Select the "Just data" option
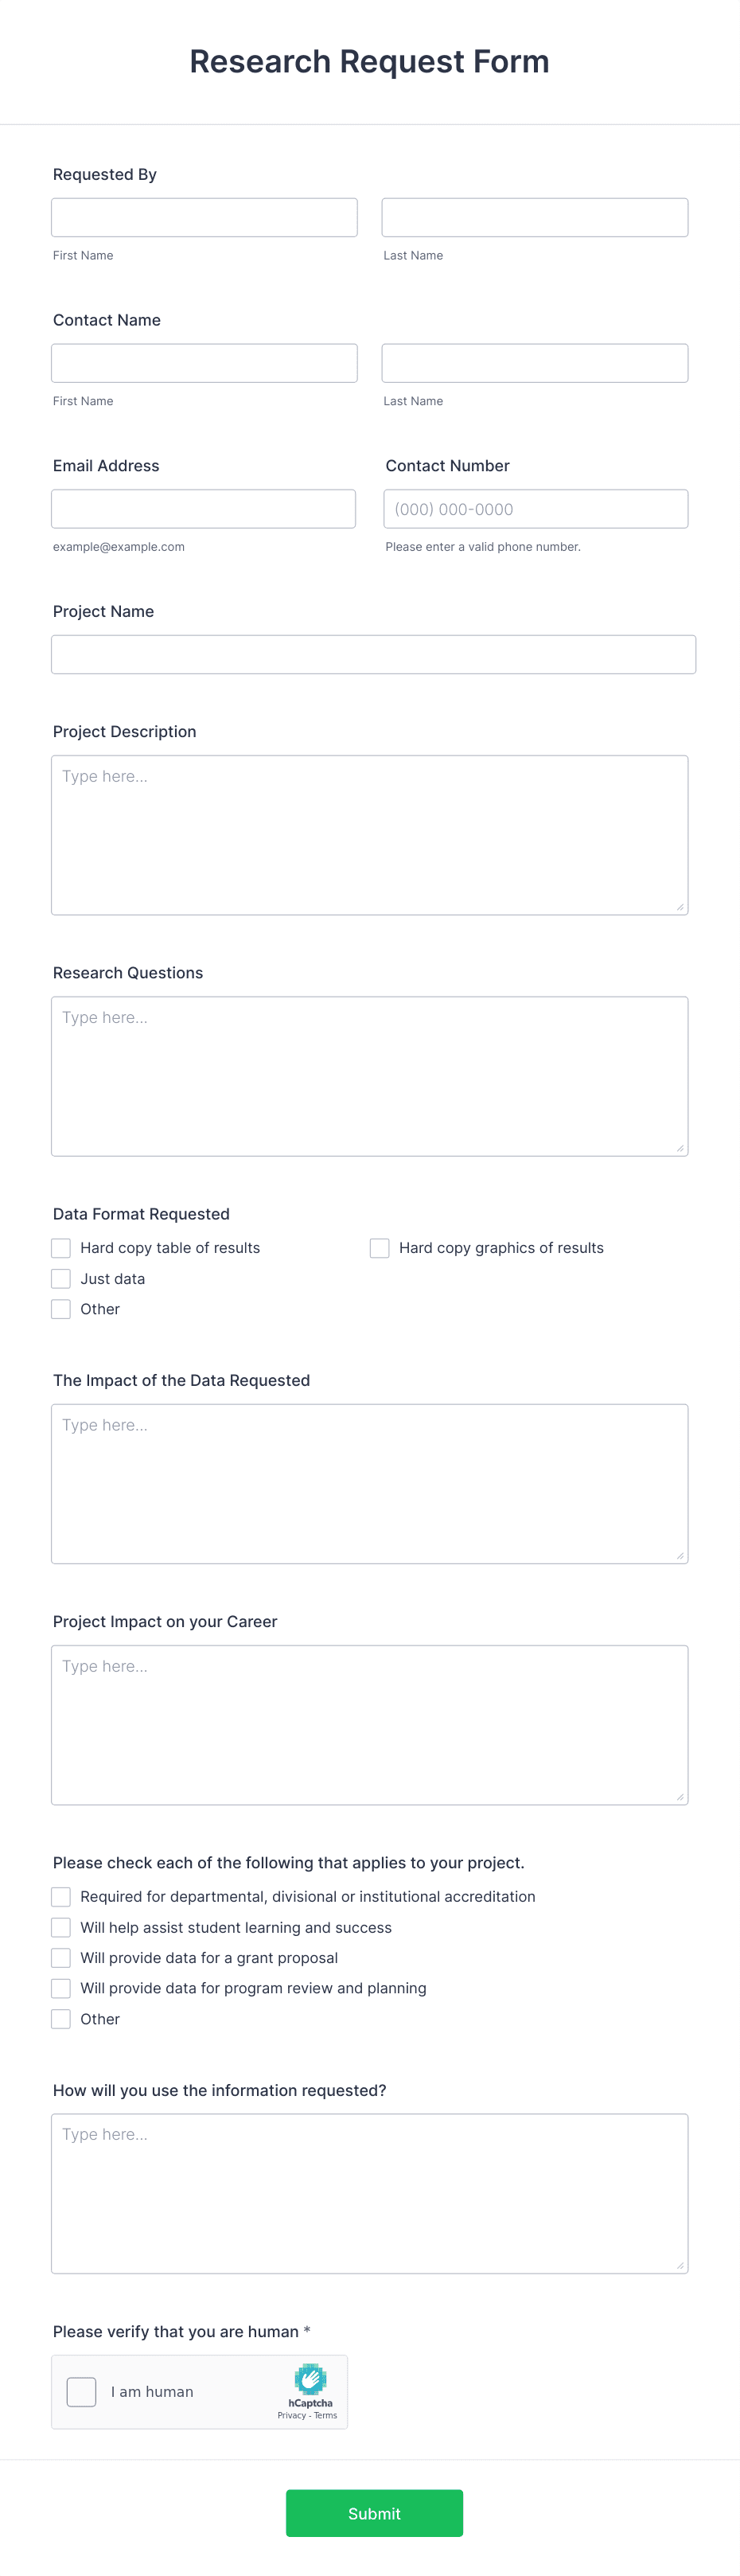This screenshot has height=2576, width=740. tap(61, 1278)
